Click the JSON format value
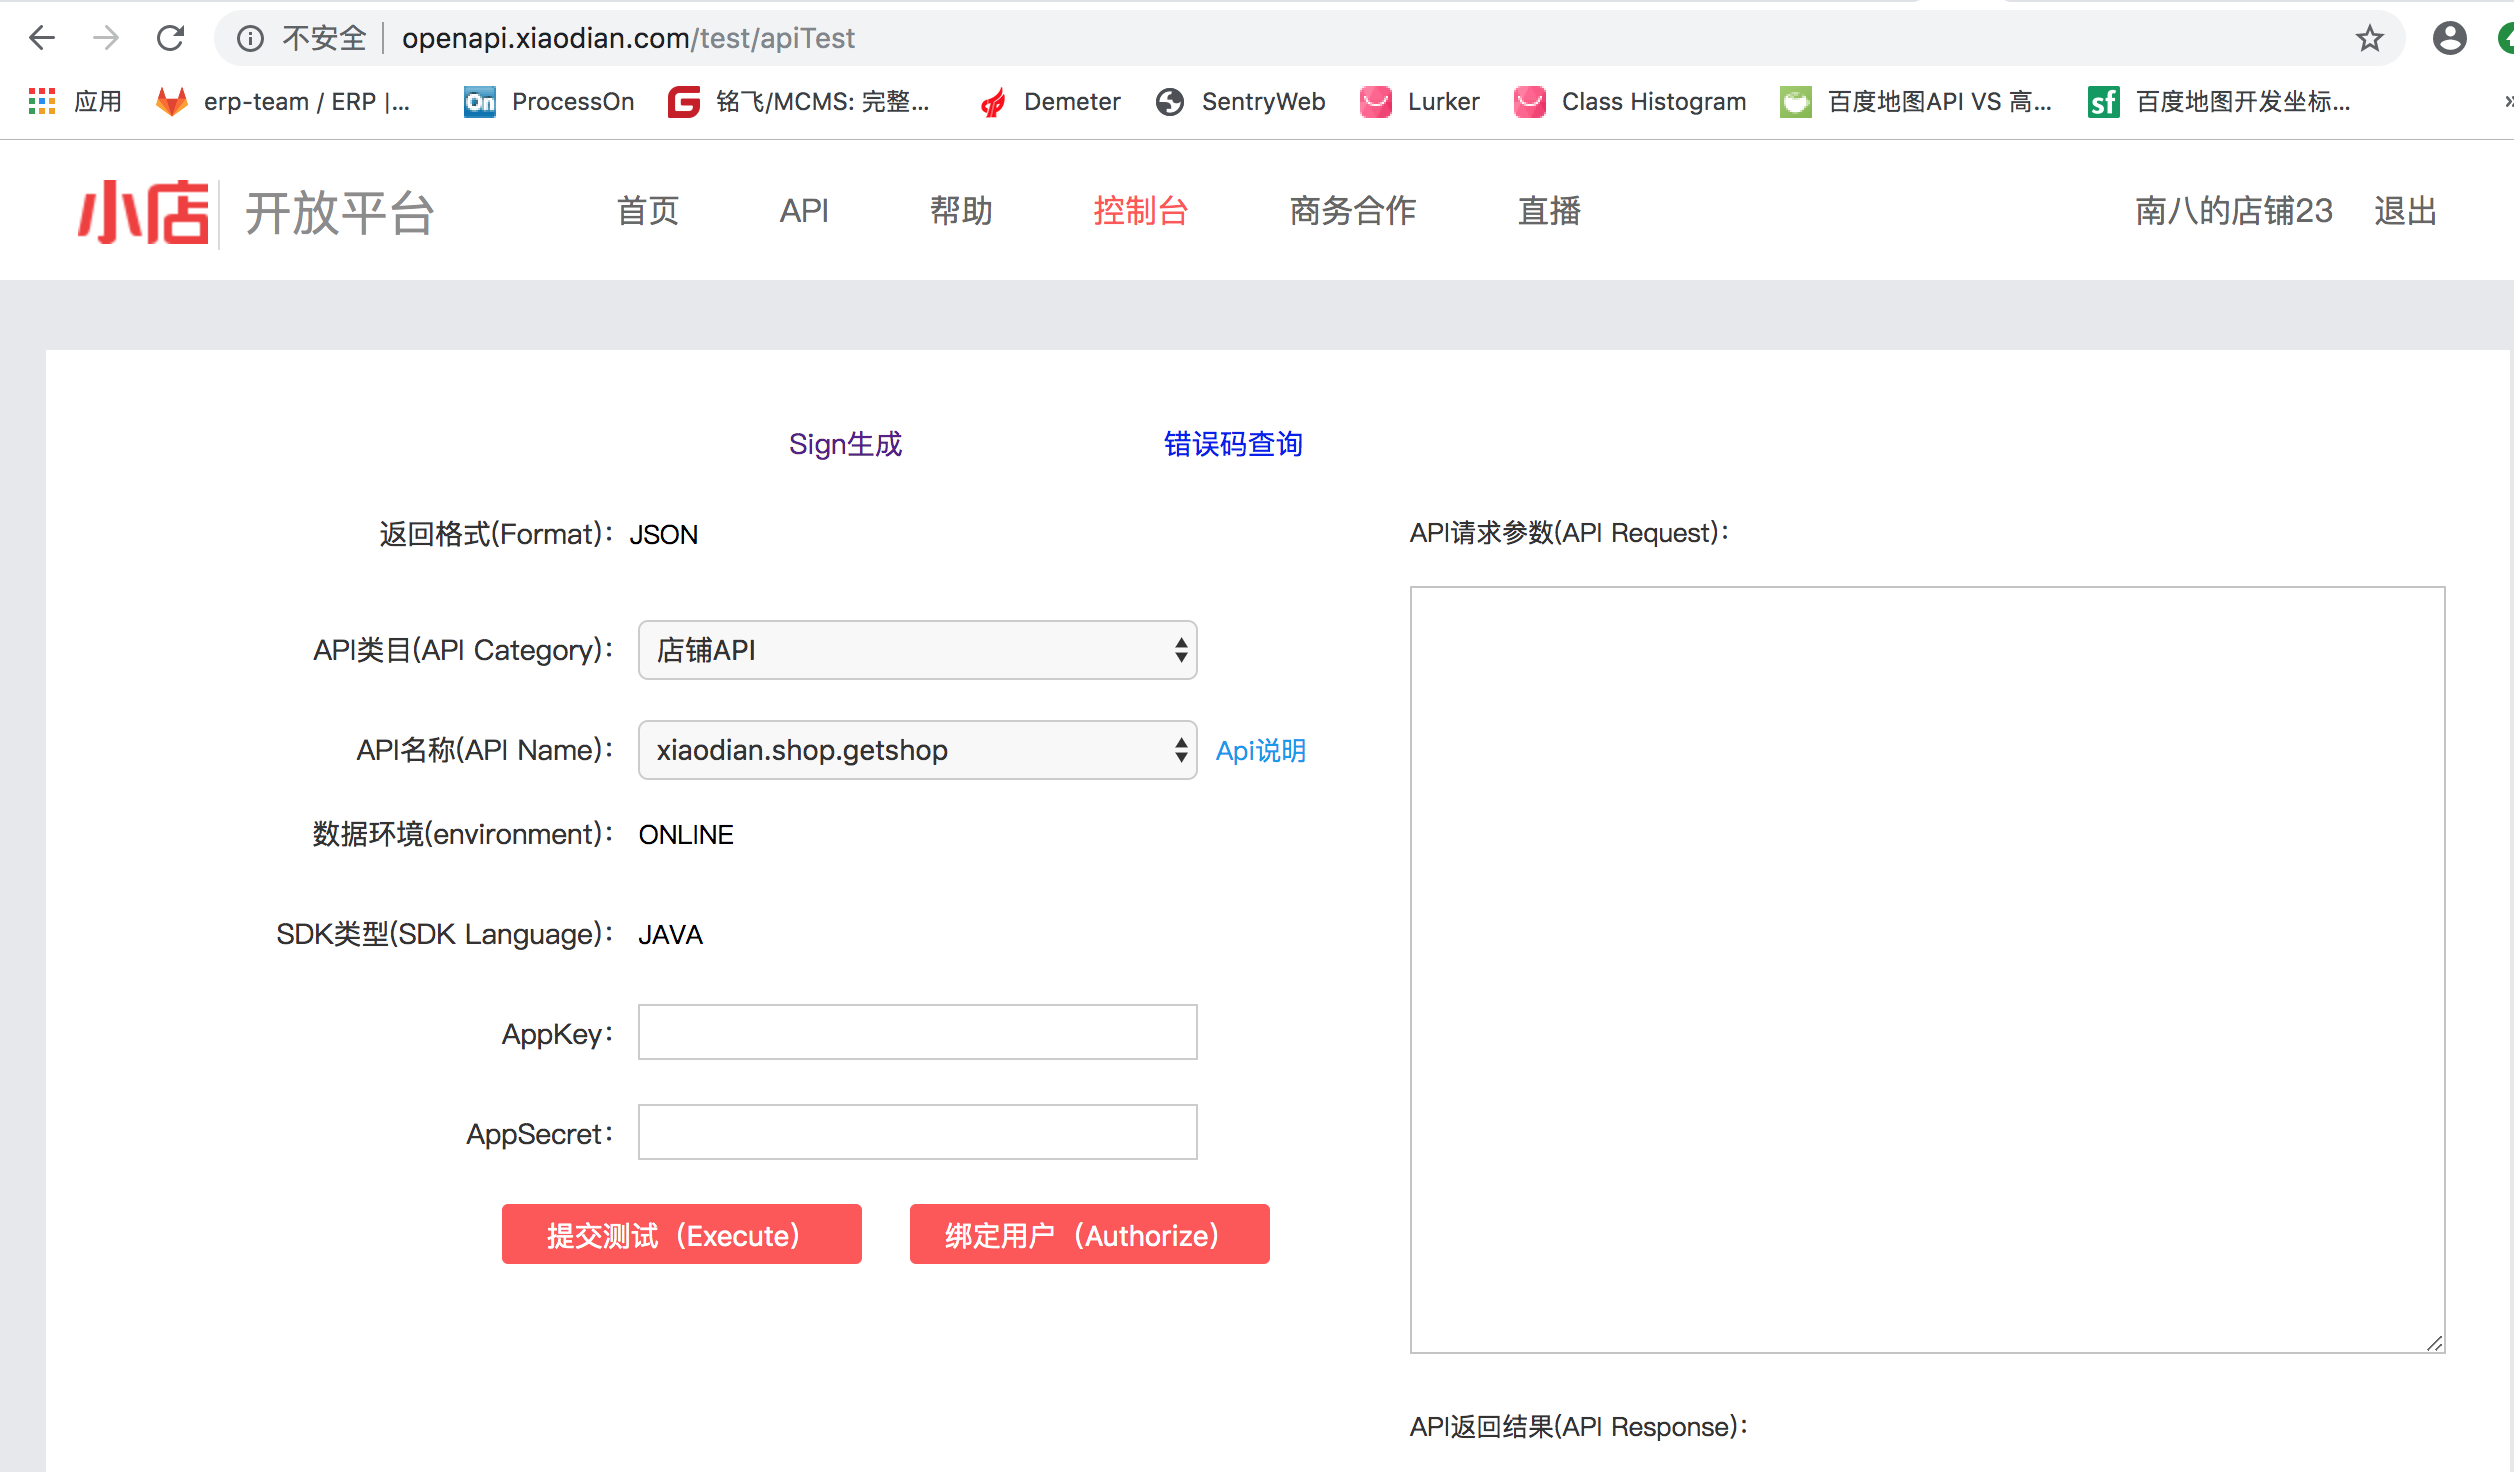Image resolution: width=2514 pixels, height=1472 pixels. (663, 535)
